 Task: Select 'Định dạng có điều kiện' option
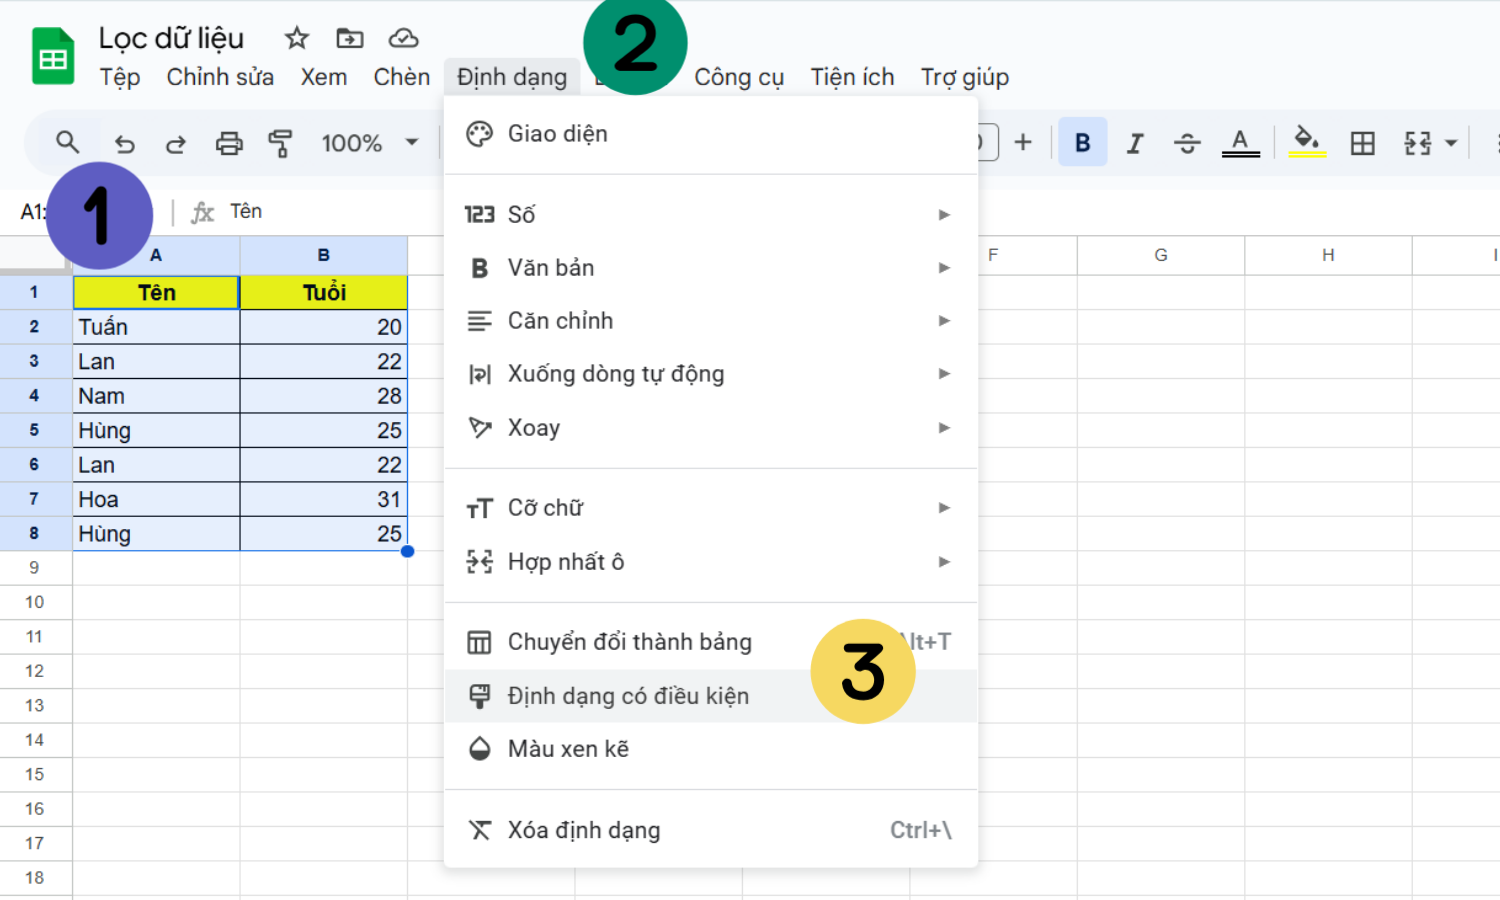coord(628,695)
